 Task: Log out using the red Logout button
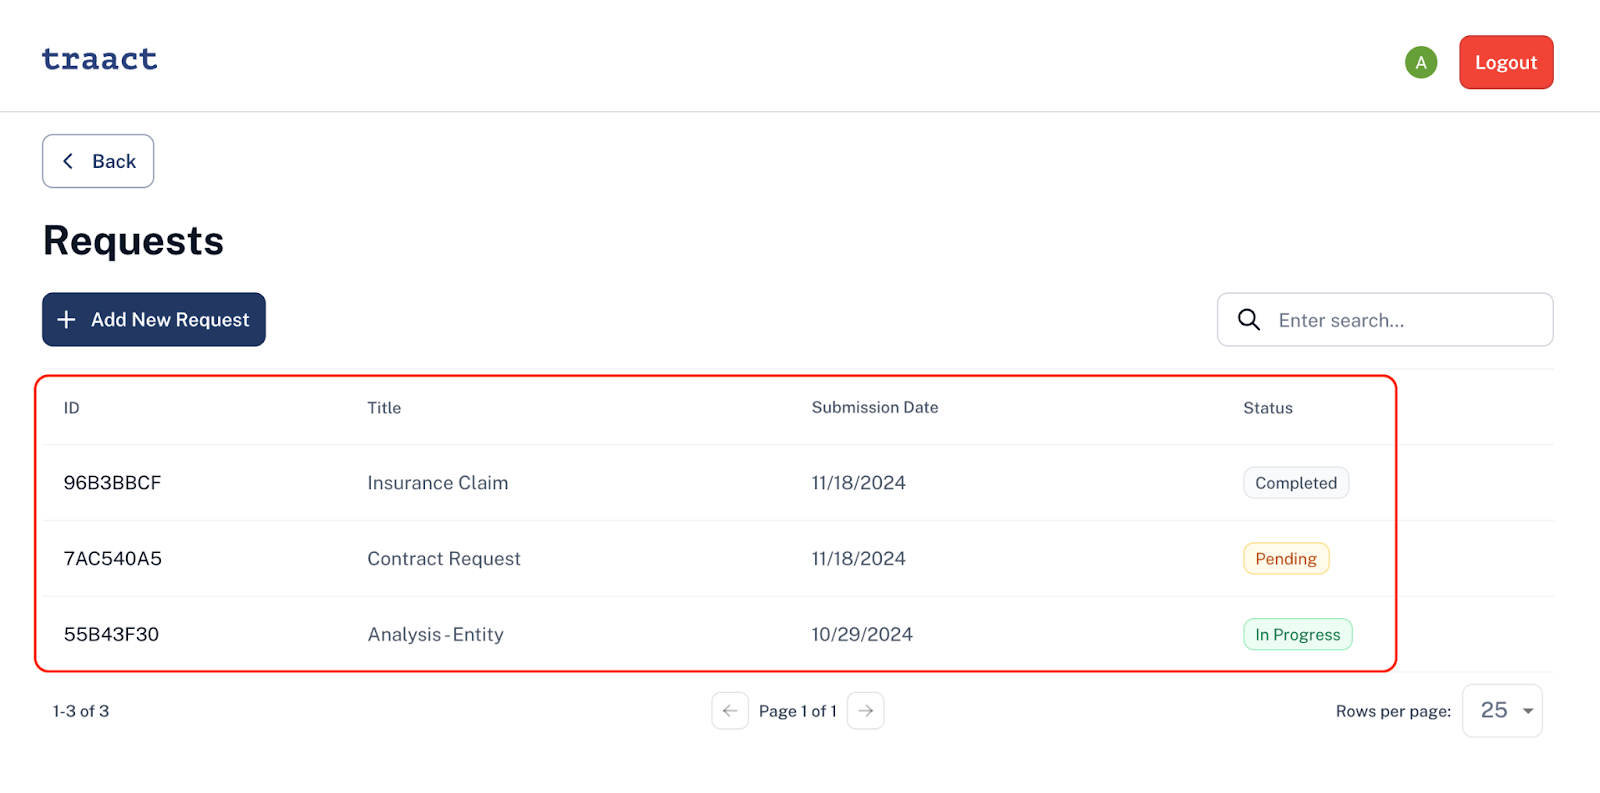tap(1506, 62)
